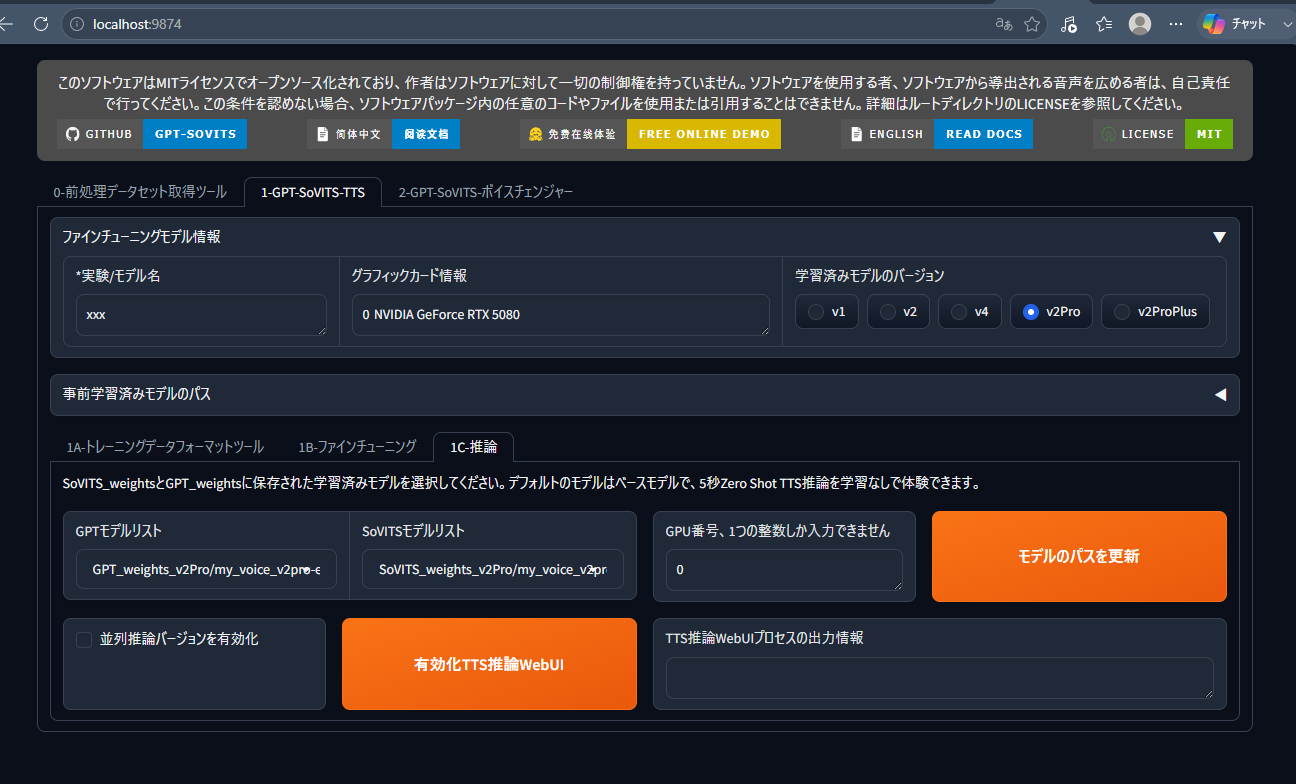Viewport: 1296px width, 784px height.
Task: Click the GitHub GPT-SoVITS badge
Action: pos(152,134)
